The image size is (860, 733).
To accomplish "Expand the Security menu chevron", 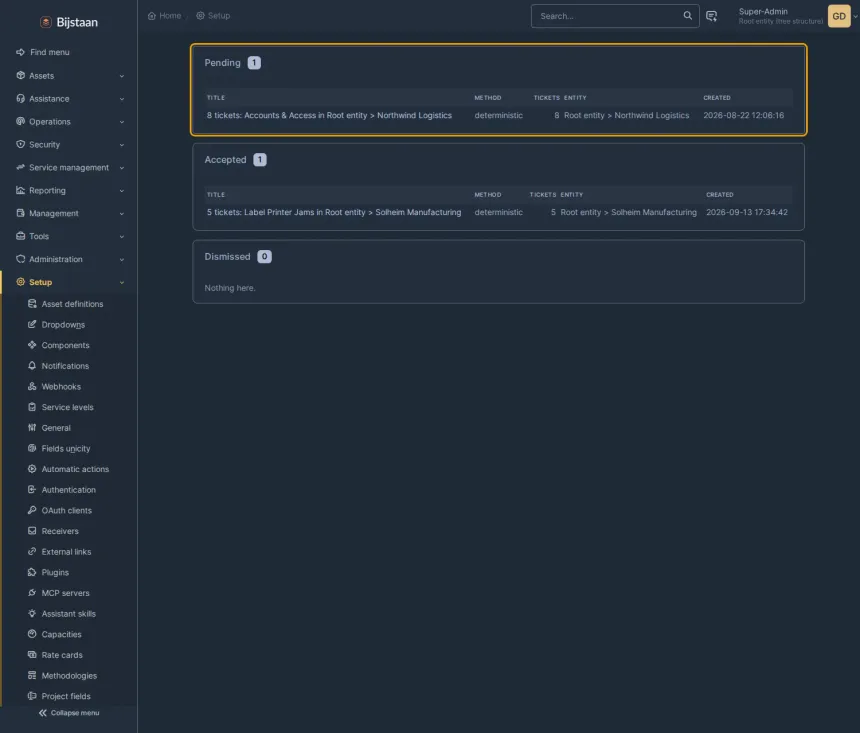I will [122, 145].
